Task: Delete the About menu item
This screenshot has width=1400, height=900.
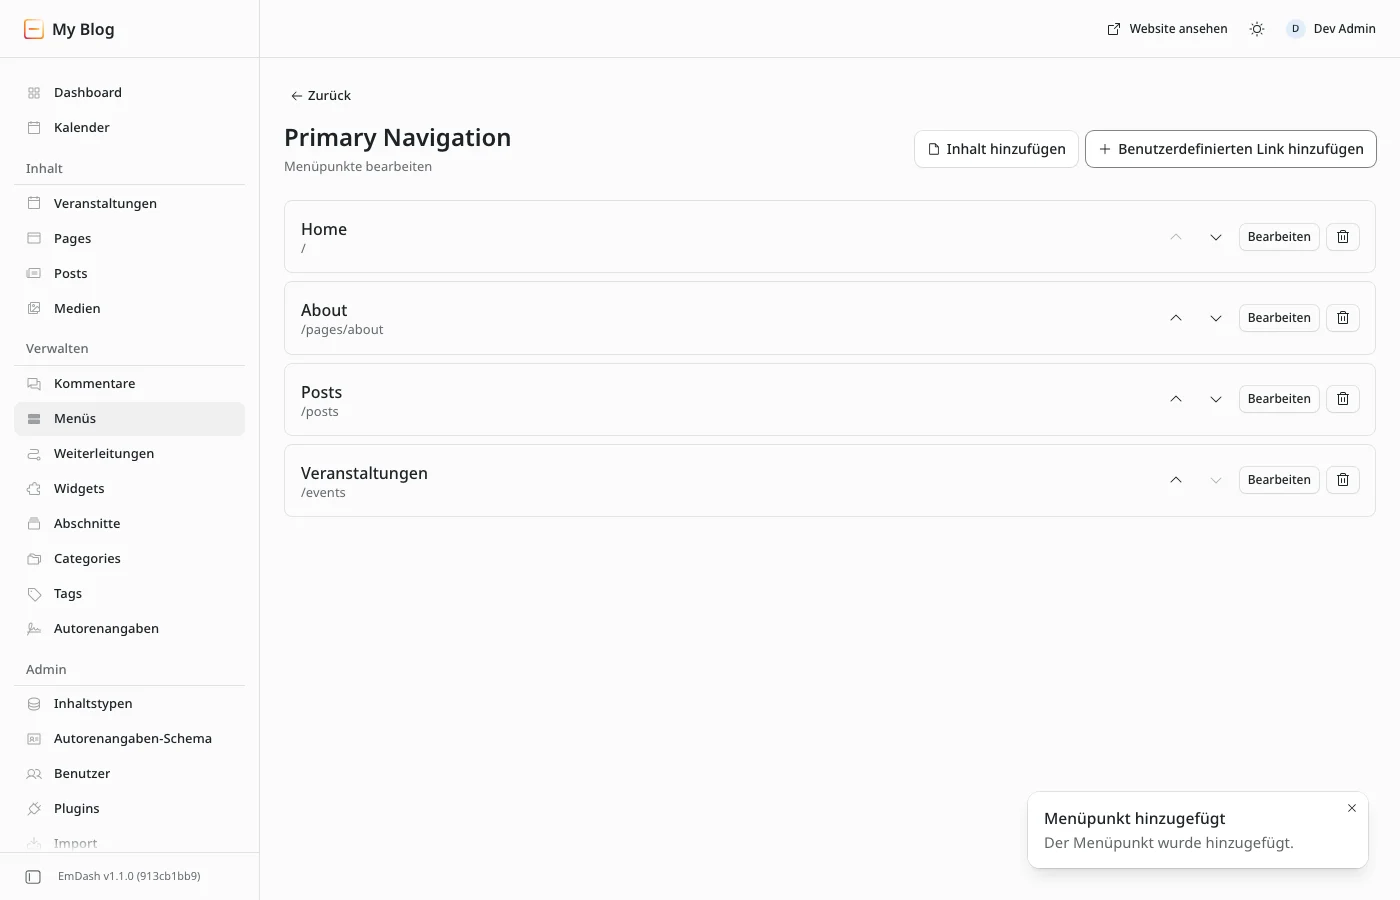Action: point(1343,318)
